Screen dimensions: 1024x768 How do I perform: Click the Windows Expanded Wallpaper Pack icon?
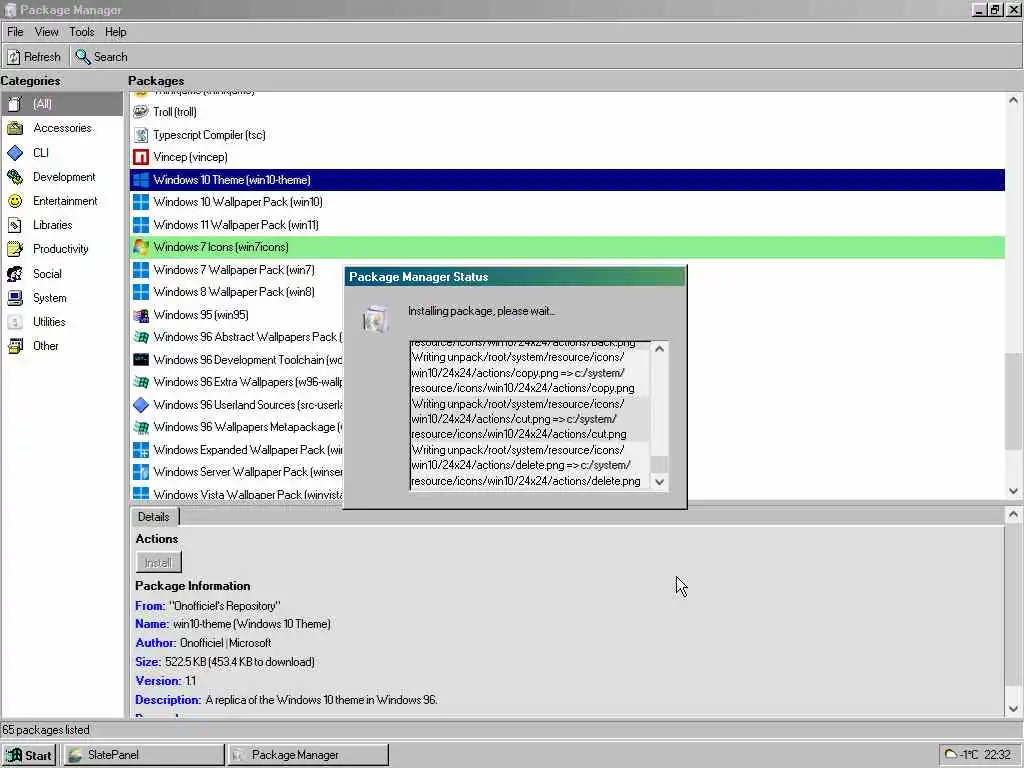coord(140,450)
